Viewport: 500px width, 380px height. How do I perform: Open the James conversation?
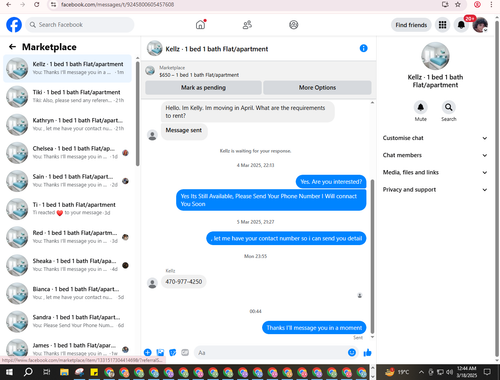pos(68,348)
